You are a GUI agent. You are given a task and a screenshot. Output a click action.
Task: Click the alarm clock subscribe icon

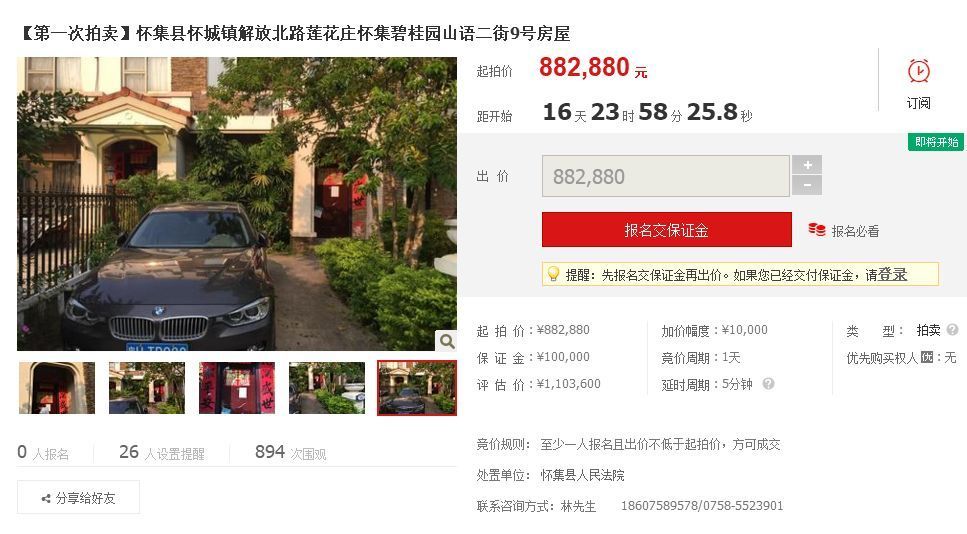pos(918,71)
